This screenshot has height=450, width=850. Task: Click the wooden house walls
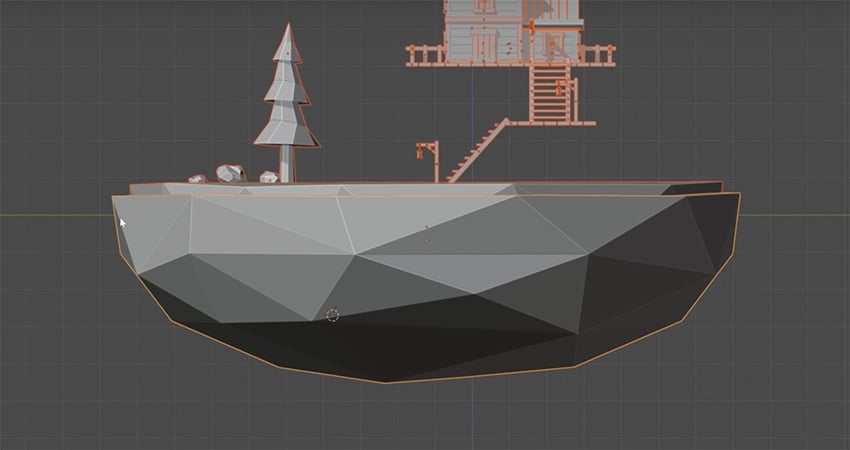[x=512, y=30]
